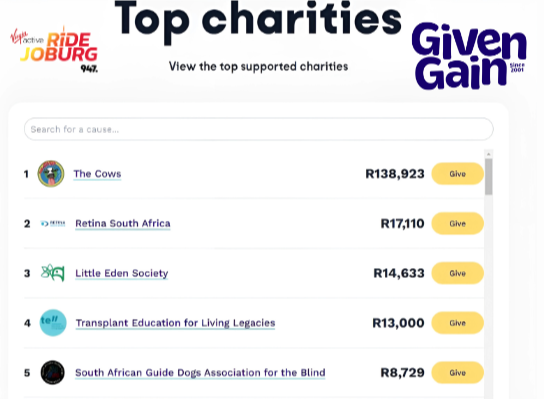The width and height of the screenshot is (544, 399).
Task: Open the Retina South Africa link
Action: tap(123, 223)
